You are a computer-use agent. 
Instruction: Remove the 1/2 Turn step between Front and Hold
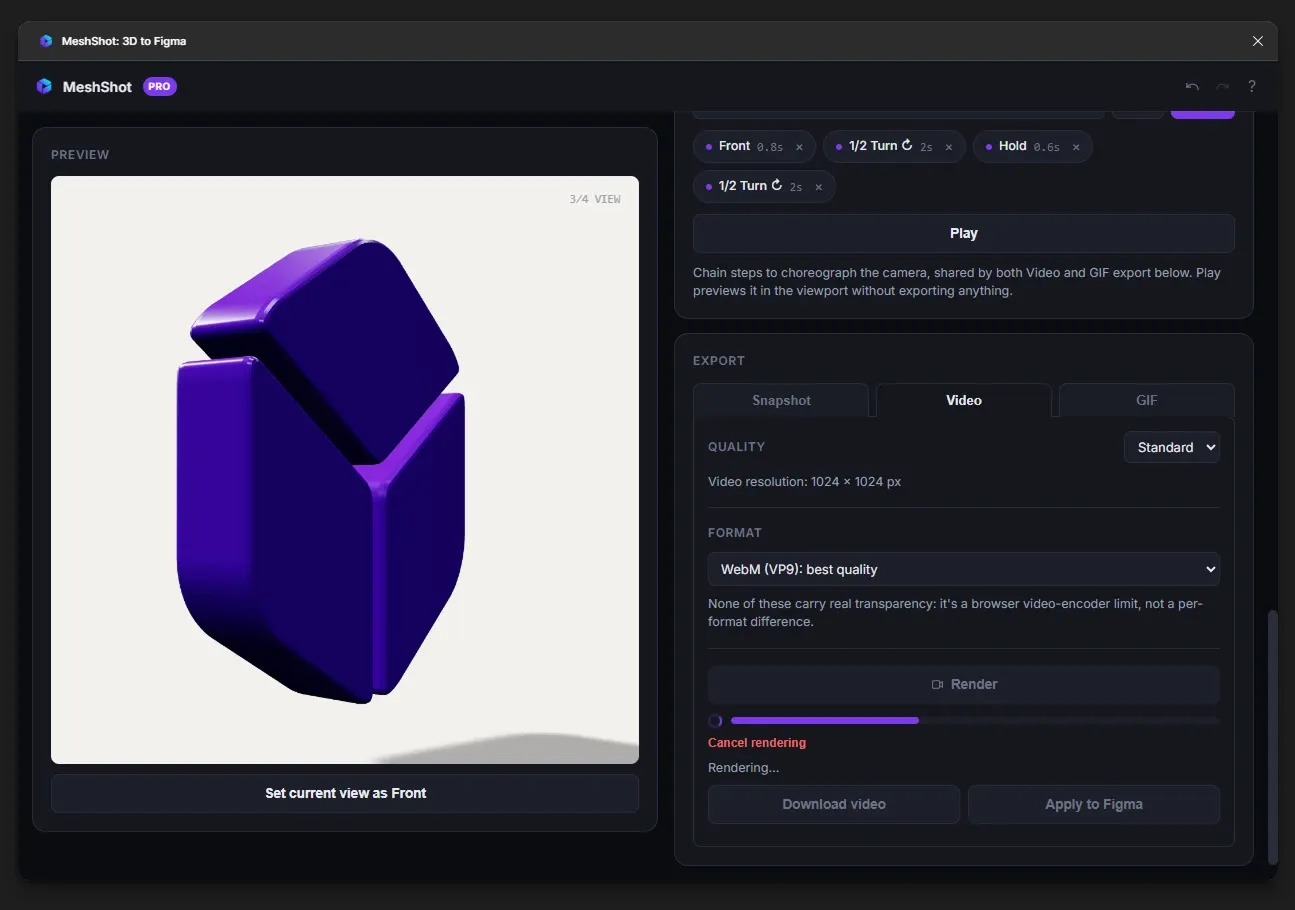point(949,147)
